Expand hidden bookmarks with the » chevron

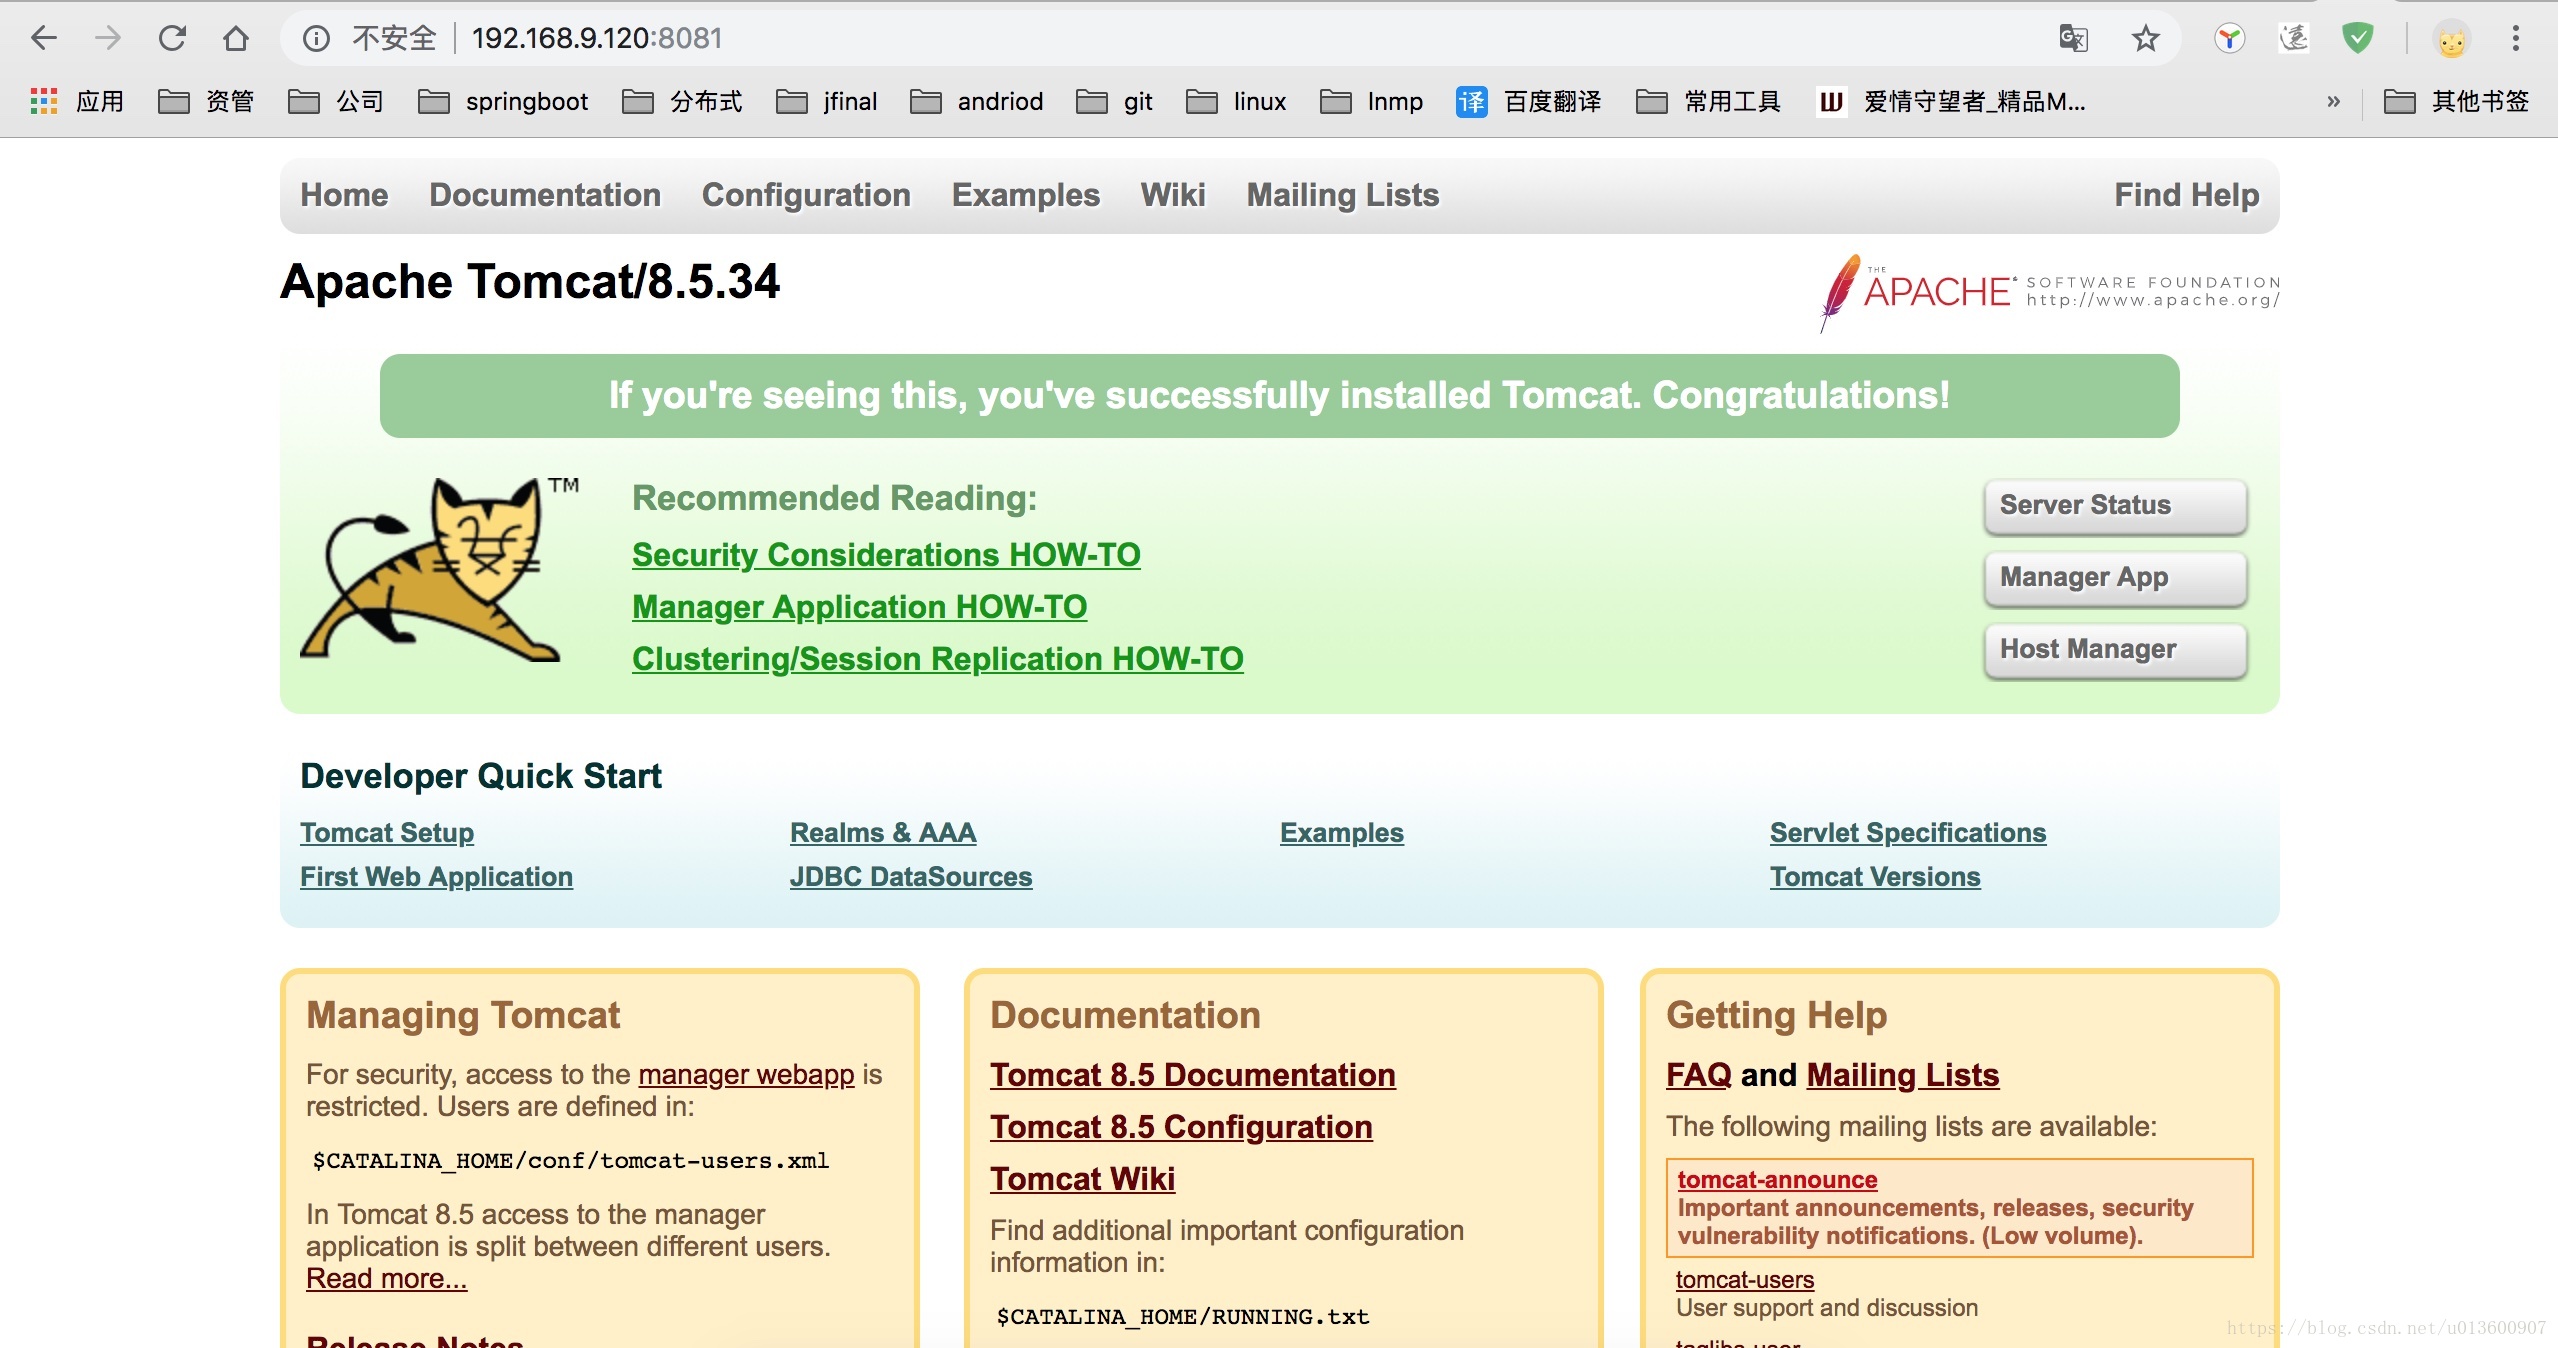(2333, 101)
